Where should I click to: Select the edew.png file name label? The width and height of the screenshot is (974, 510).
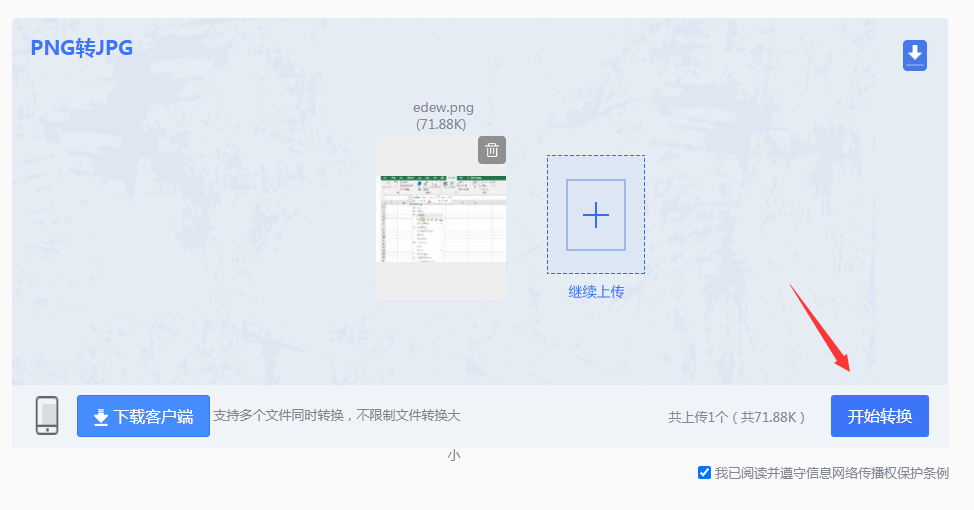443,108
